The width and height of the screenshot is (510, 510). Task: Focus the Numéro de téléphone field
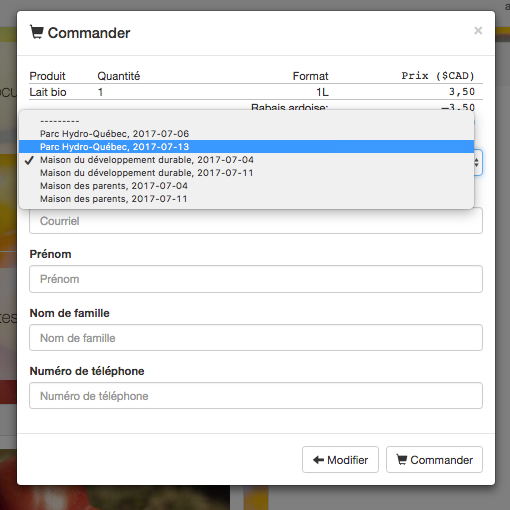click(256, 396)
